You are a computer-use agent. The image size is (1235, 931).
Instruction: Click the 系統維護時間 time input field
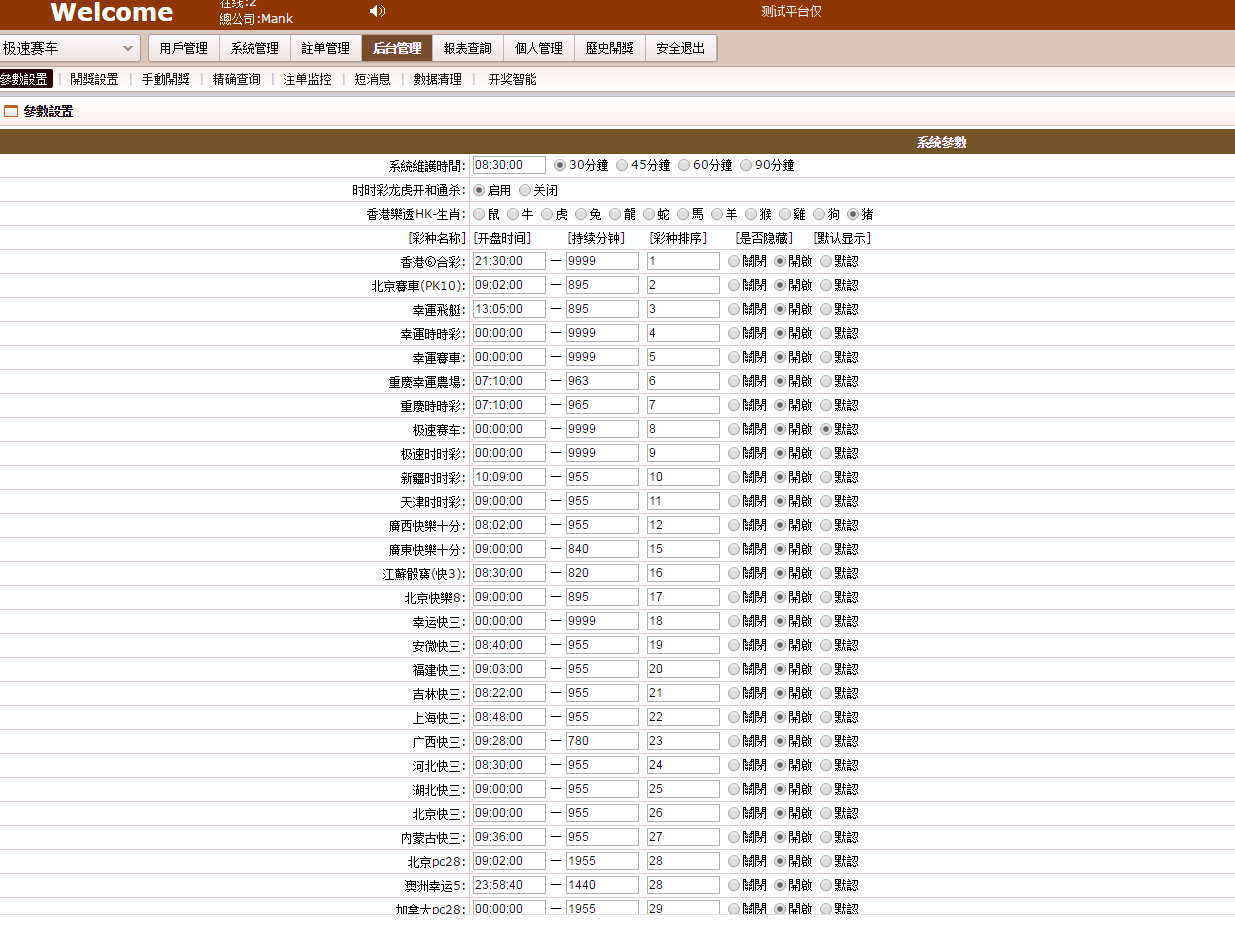click(509, 166)
